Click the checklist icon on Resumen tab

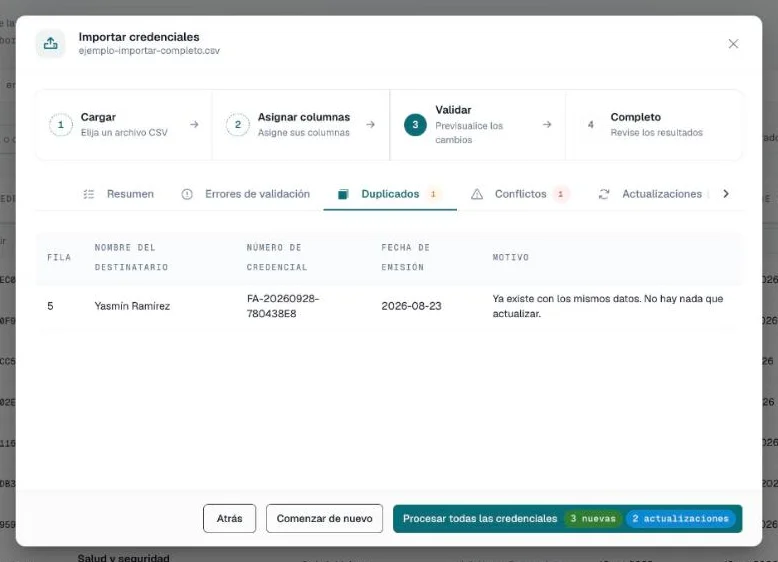click(89, 194)
